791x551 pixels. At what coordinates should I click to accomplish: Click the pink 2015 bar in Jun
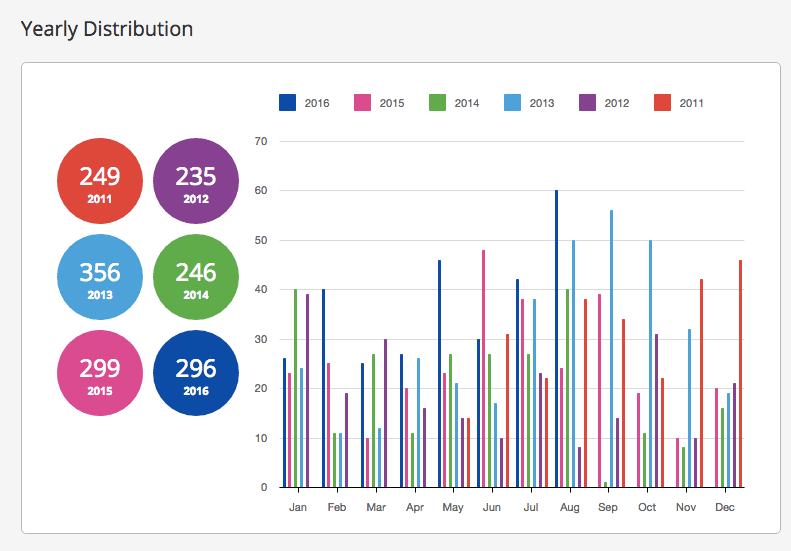[484, 370]
